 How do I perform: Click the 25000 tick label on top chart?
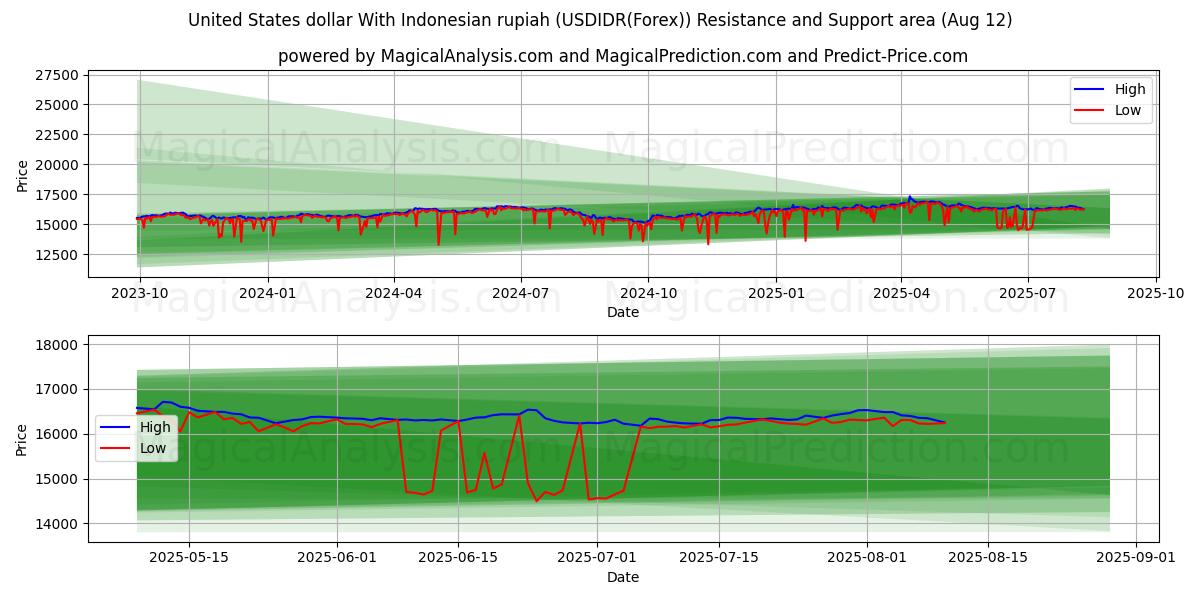[57, 105]
